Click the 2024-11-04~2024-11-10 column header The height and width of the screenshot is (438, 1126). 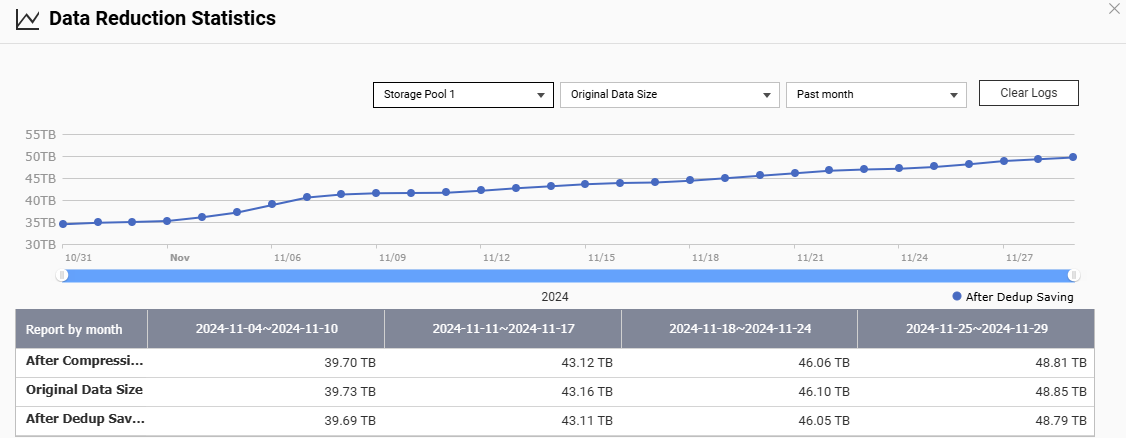point(266,329)
